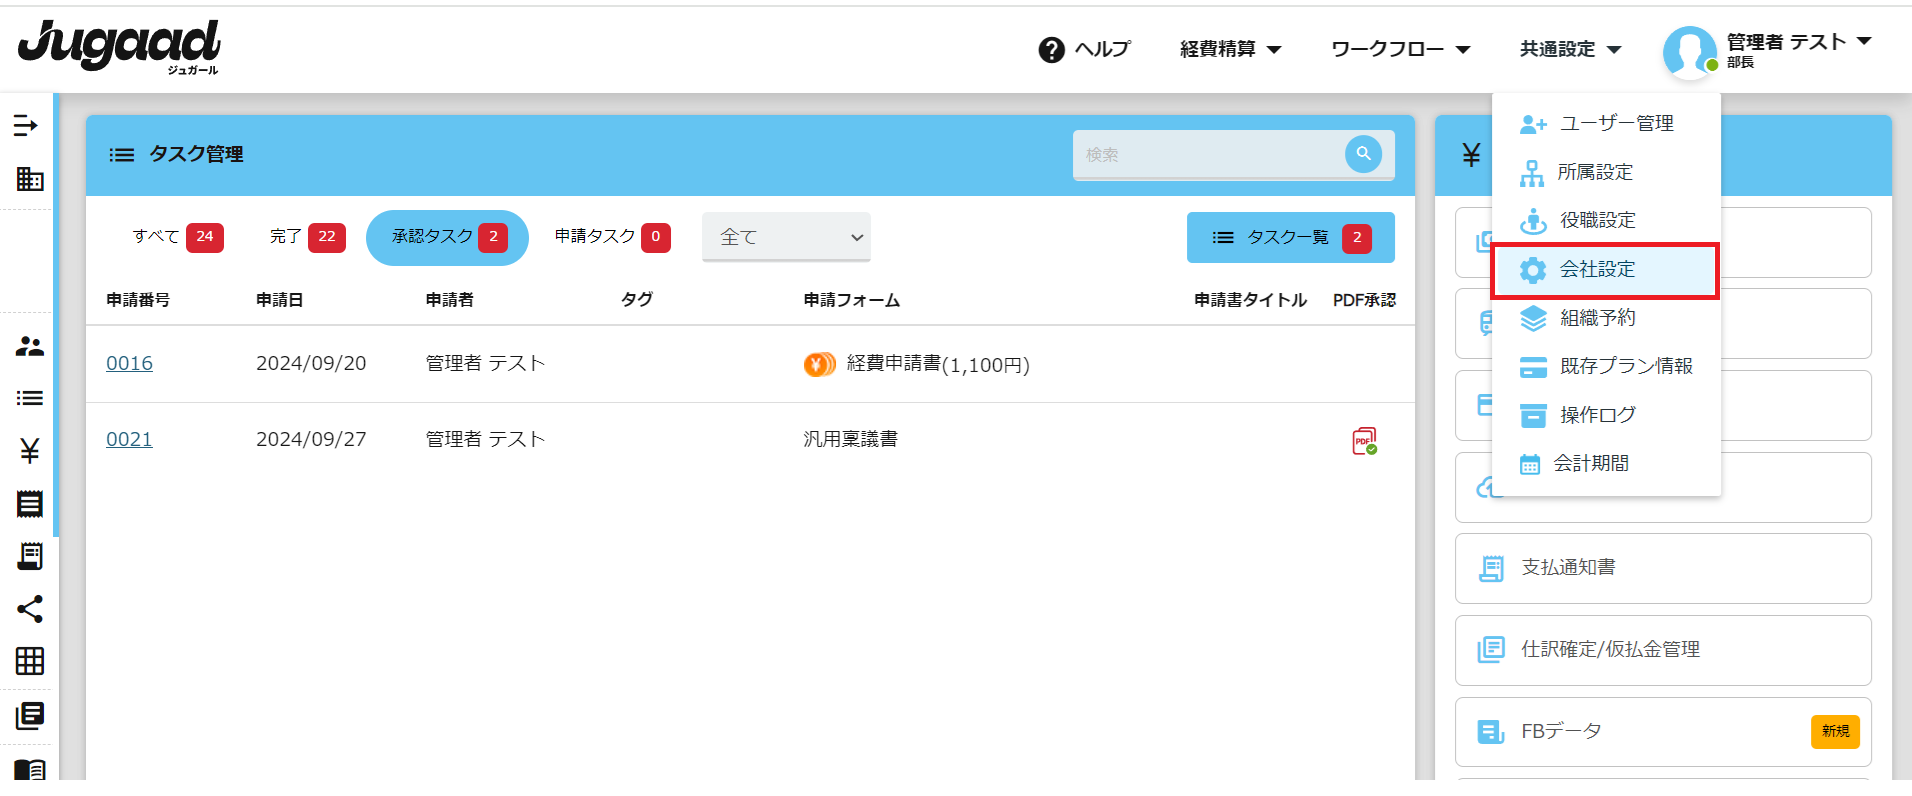This screenshot has width=1912, height=796.
Task: Click the yen icon in left sidebar
Action: tap(29, 451)
